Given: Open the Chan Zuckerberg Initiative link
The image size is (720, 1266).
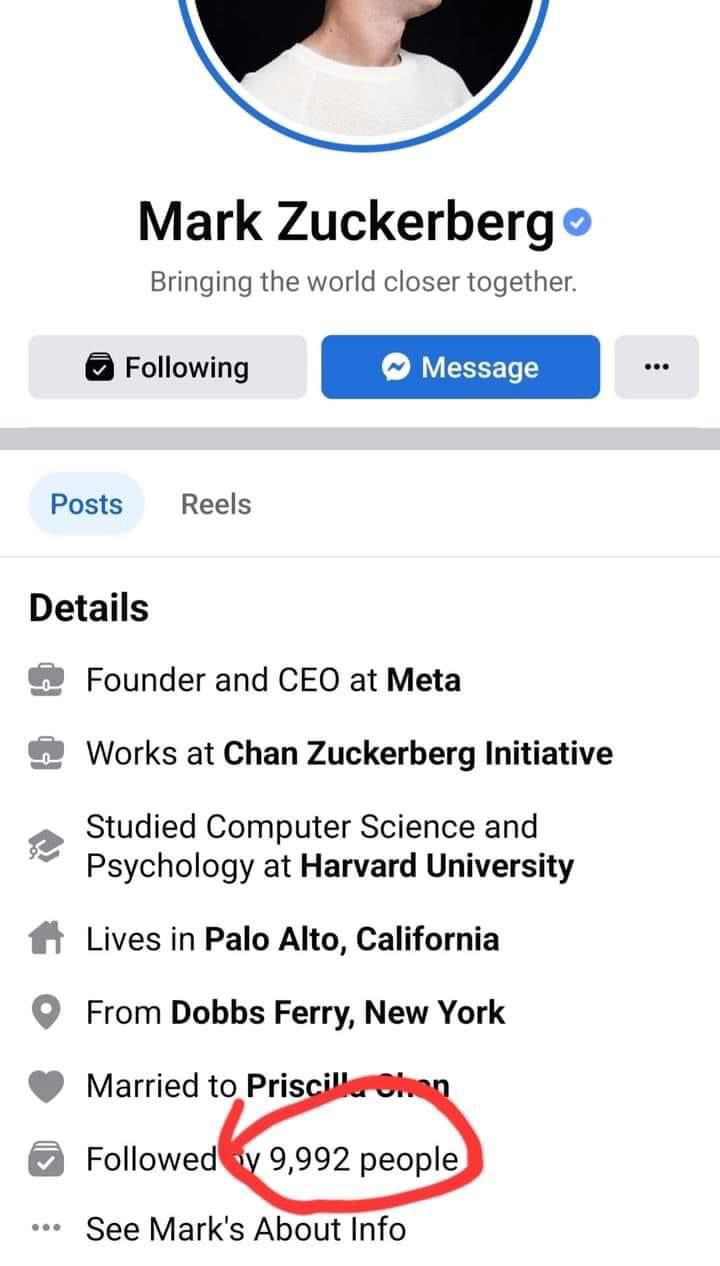Looking at the screenshot, I should (418, 753).
